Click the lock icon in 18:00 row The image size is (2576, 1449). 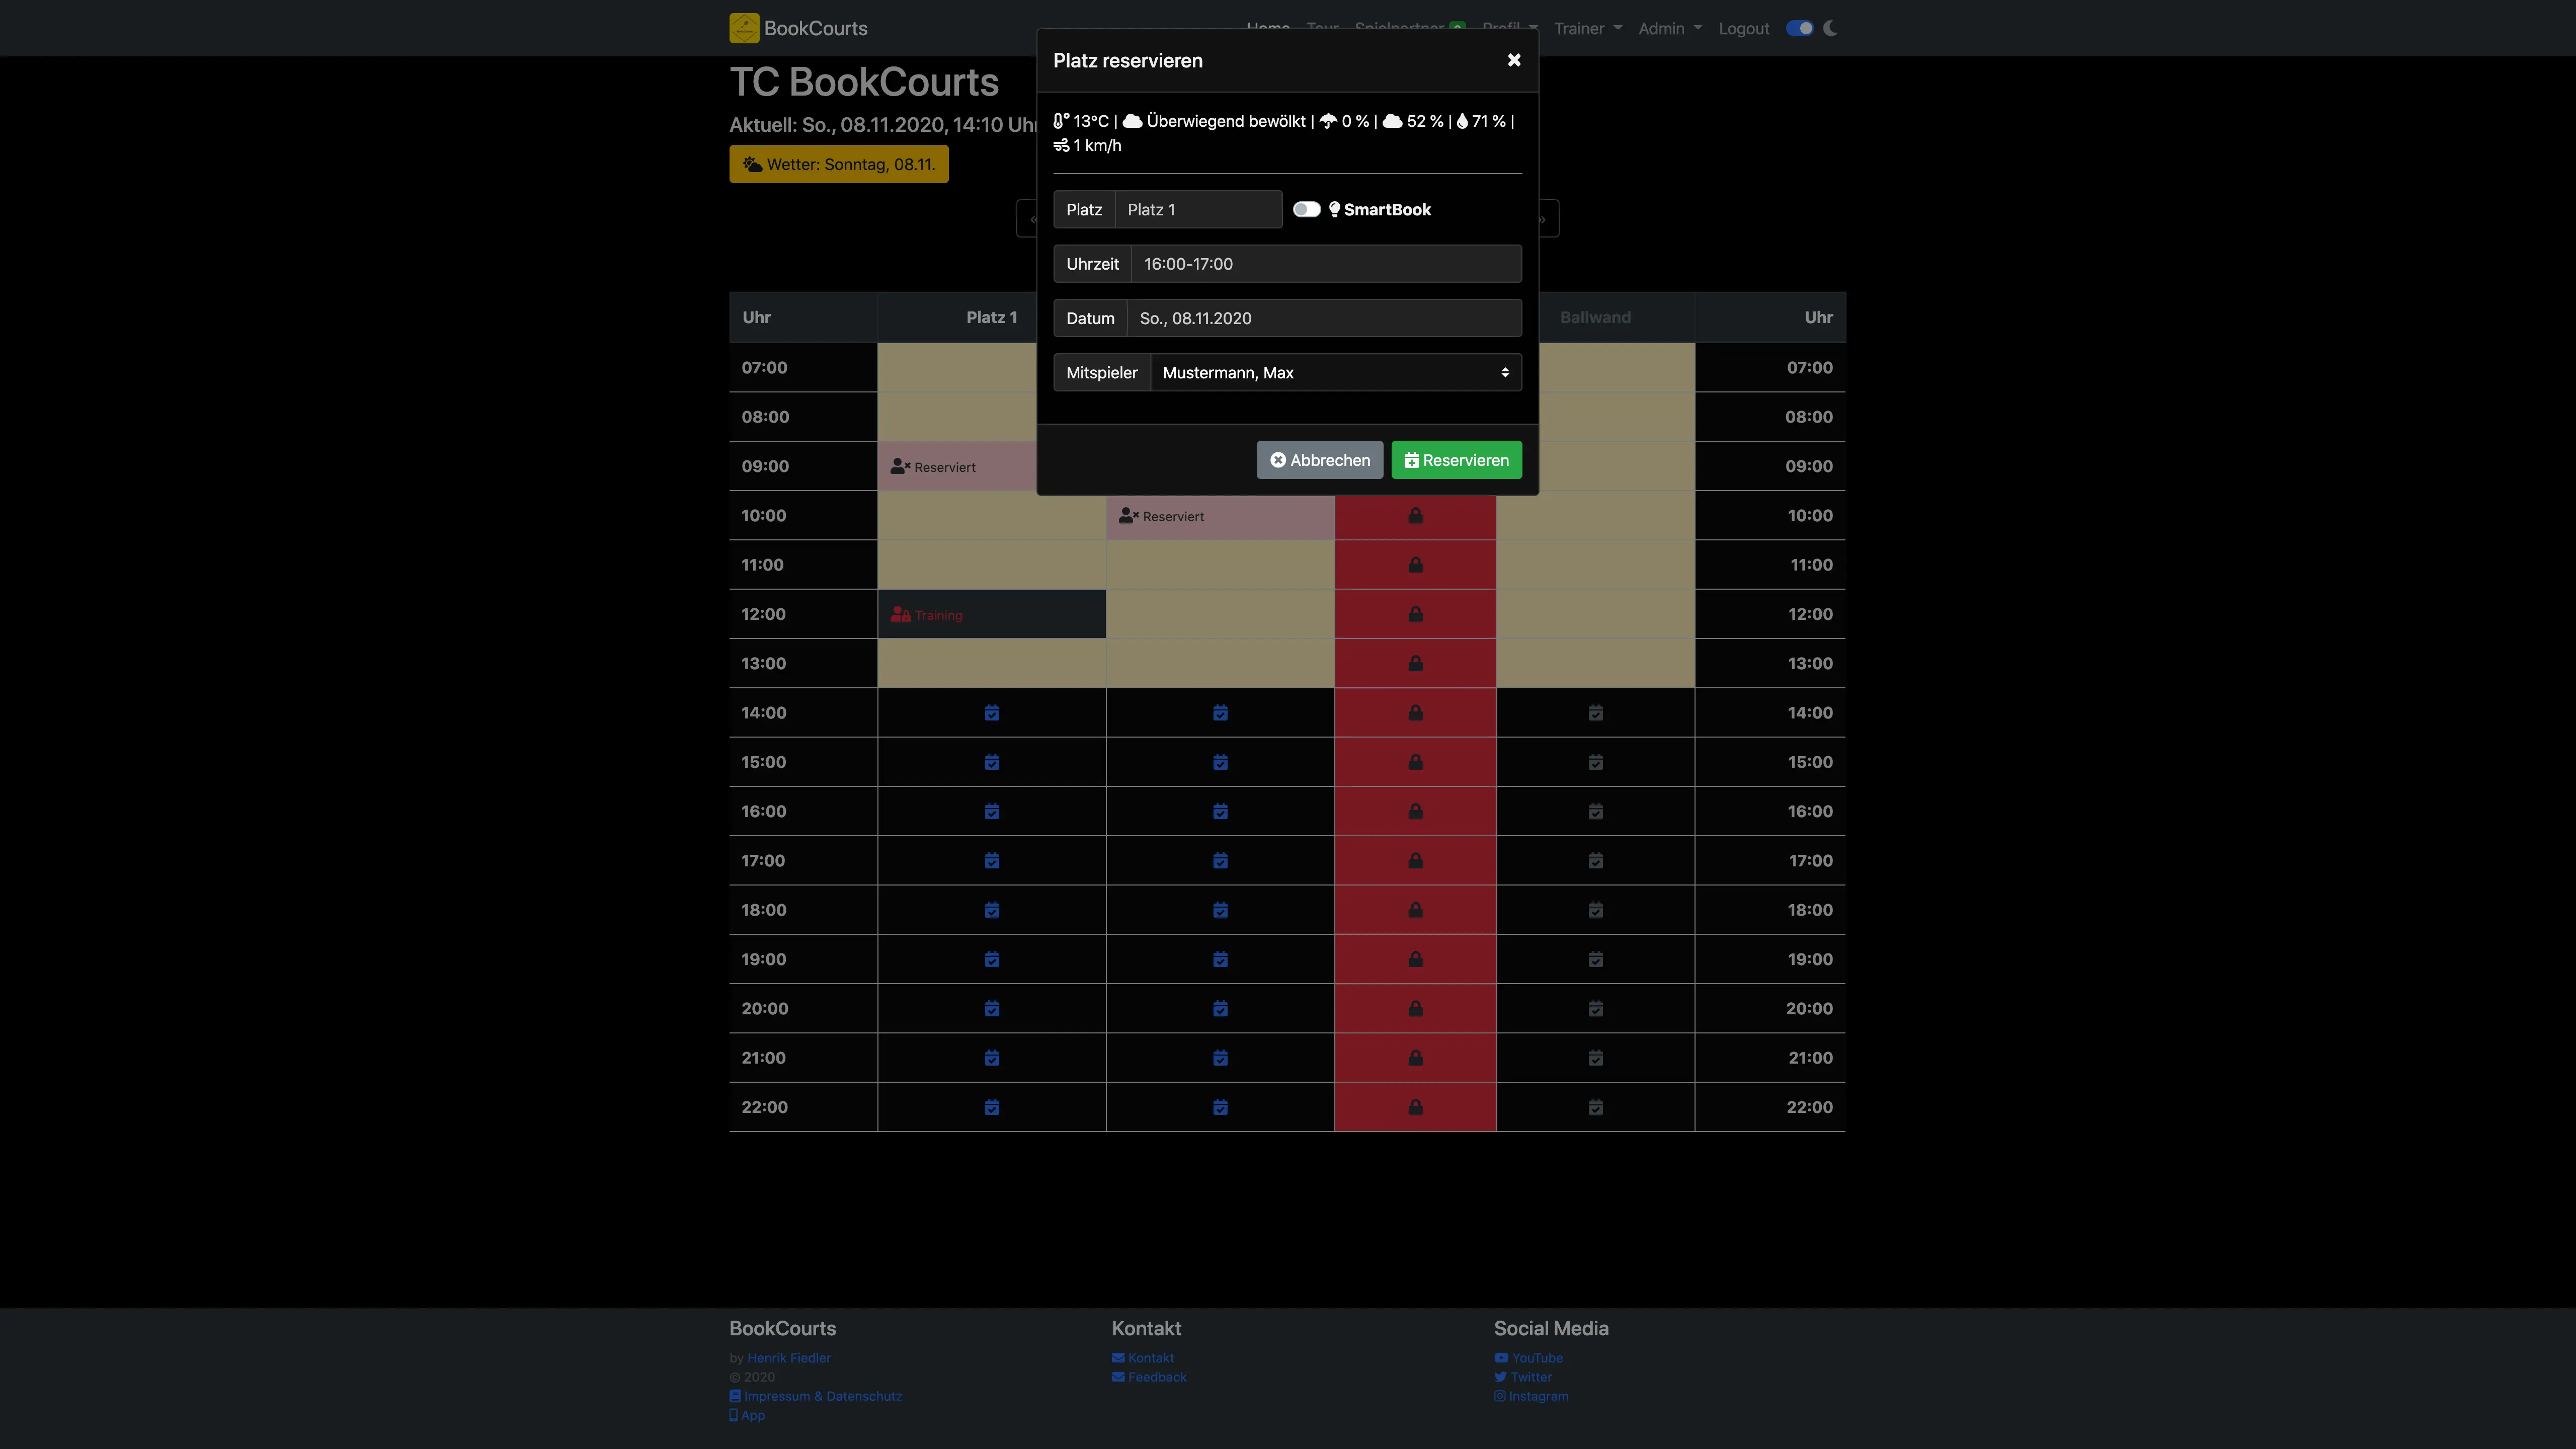click(1415, 910)
